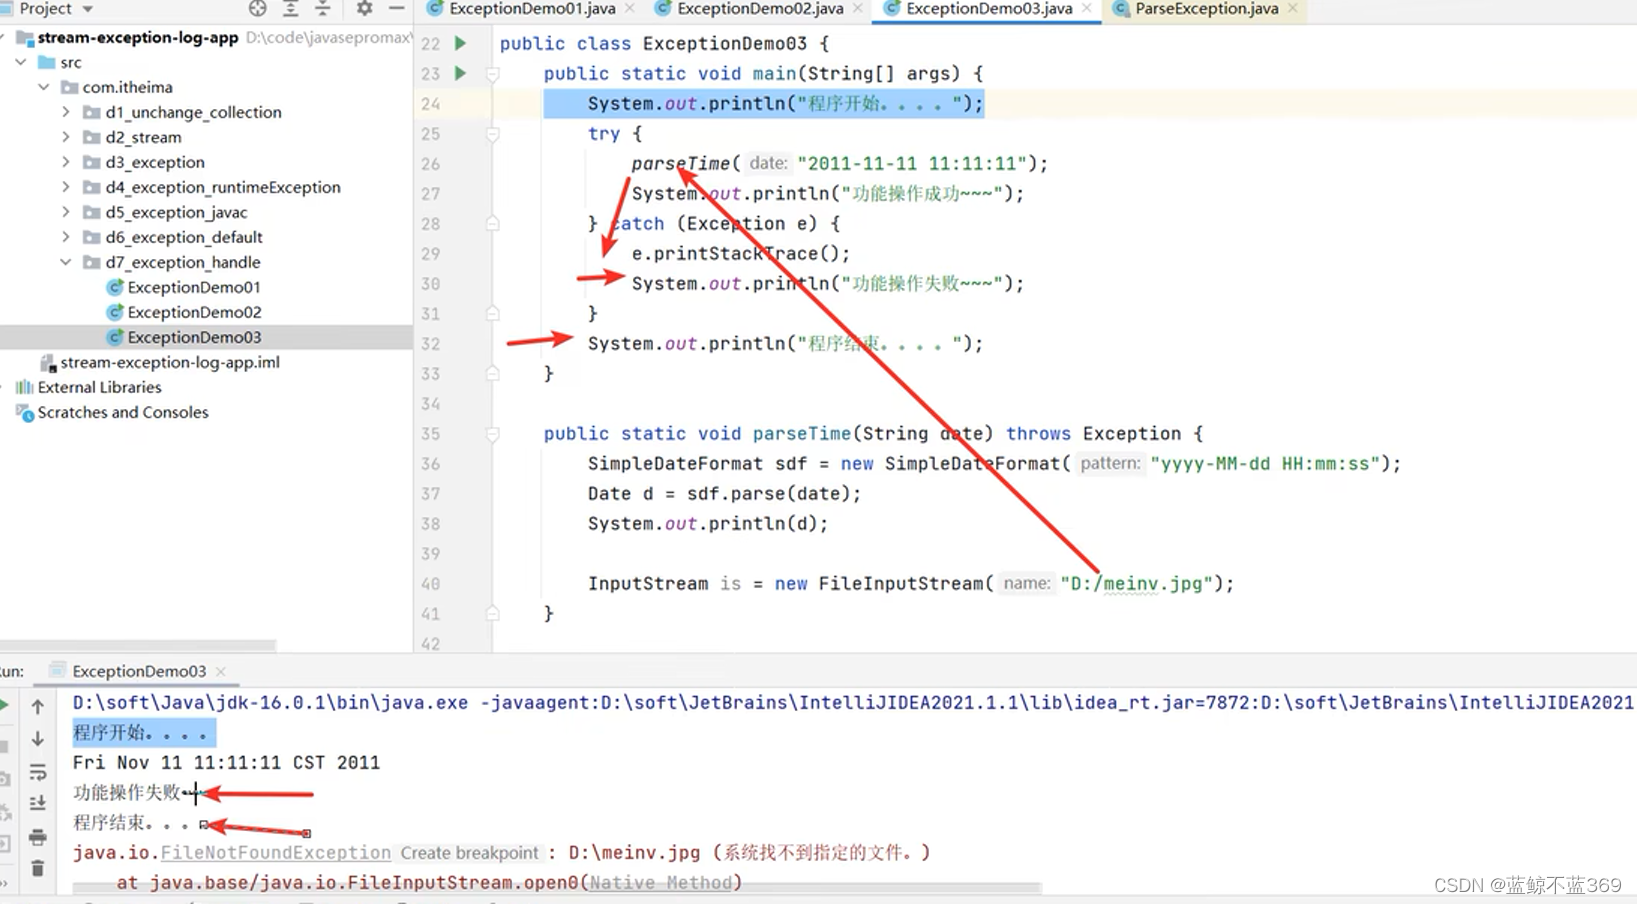Expand the d2_stream folder
The height and width of the screenshot is (904, 1637).
66,137
